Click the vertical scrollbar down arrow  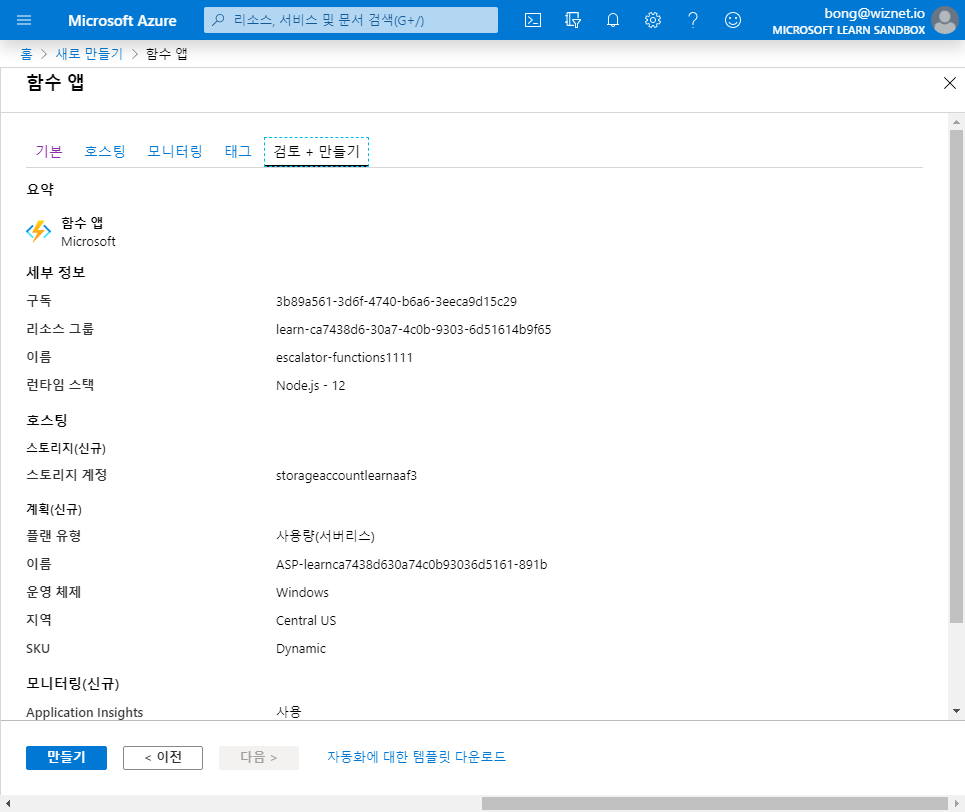[x=956, y=711]
